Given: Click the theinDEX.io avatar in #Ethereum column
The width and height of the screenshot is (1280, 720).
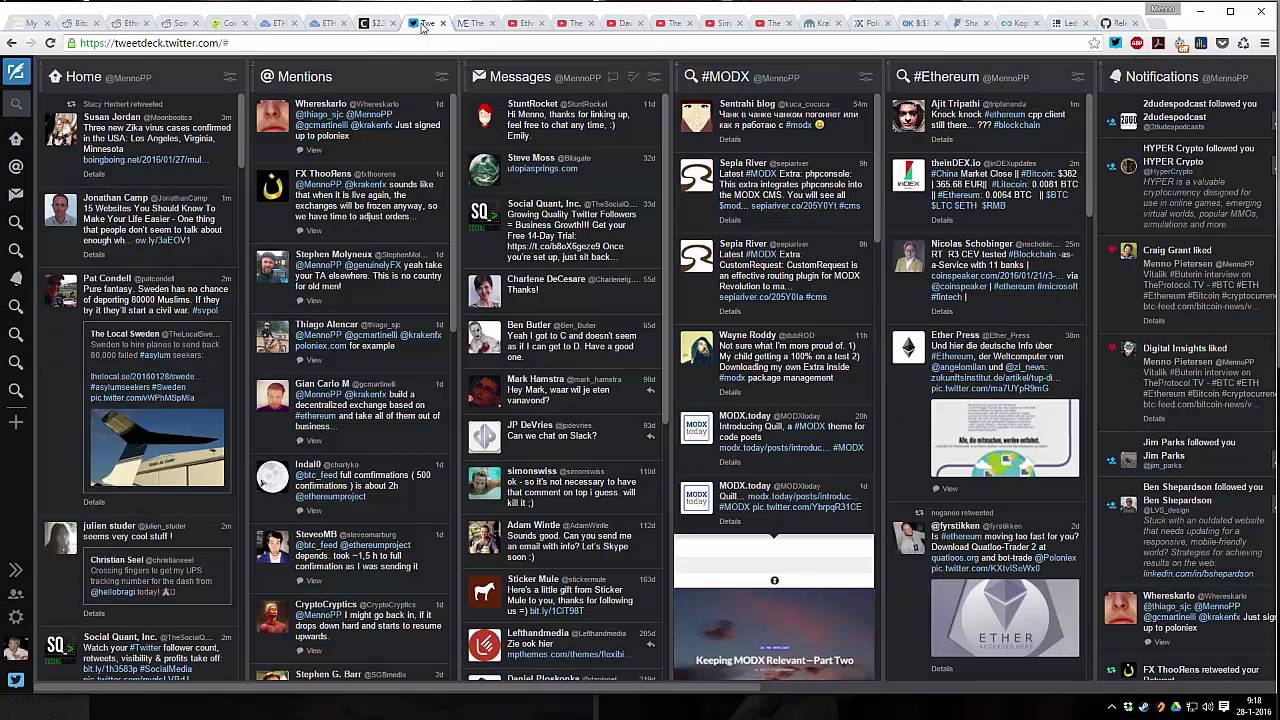Looking at the screenshot, I should 909,174.
